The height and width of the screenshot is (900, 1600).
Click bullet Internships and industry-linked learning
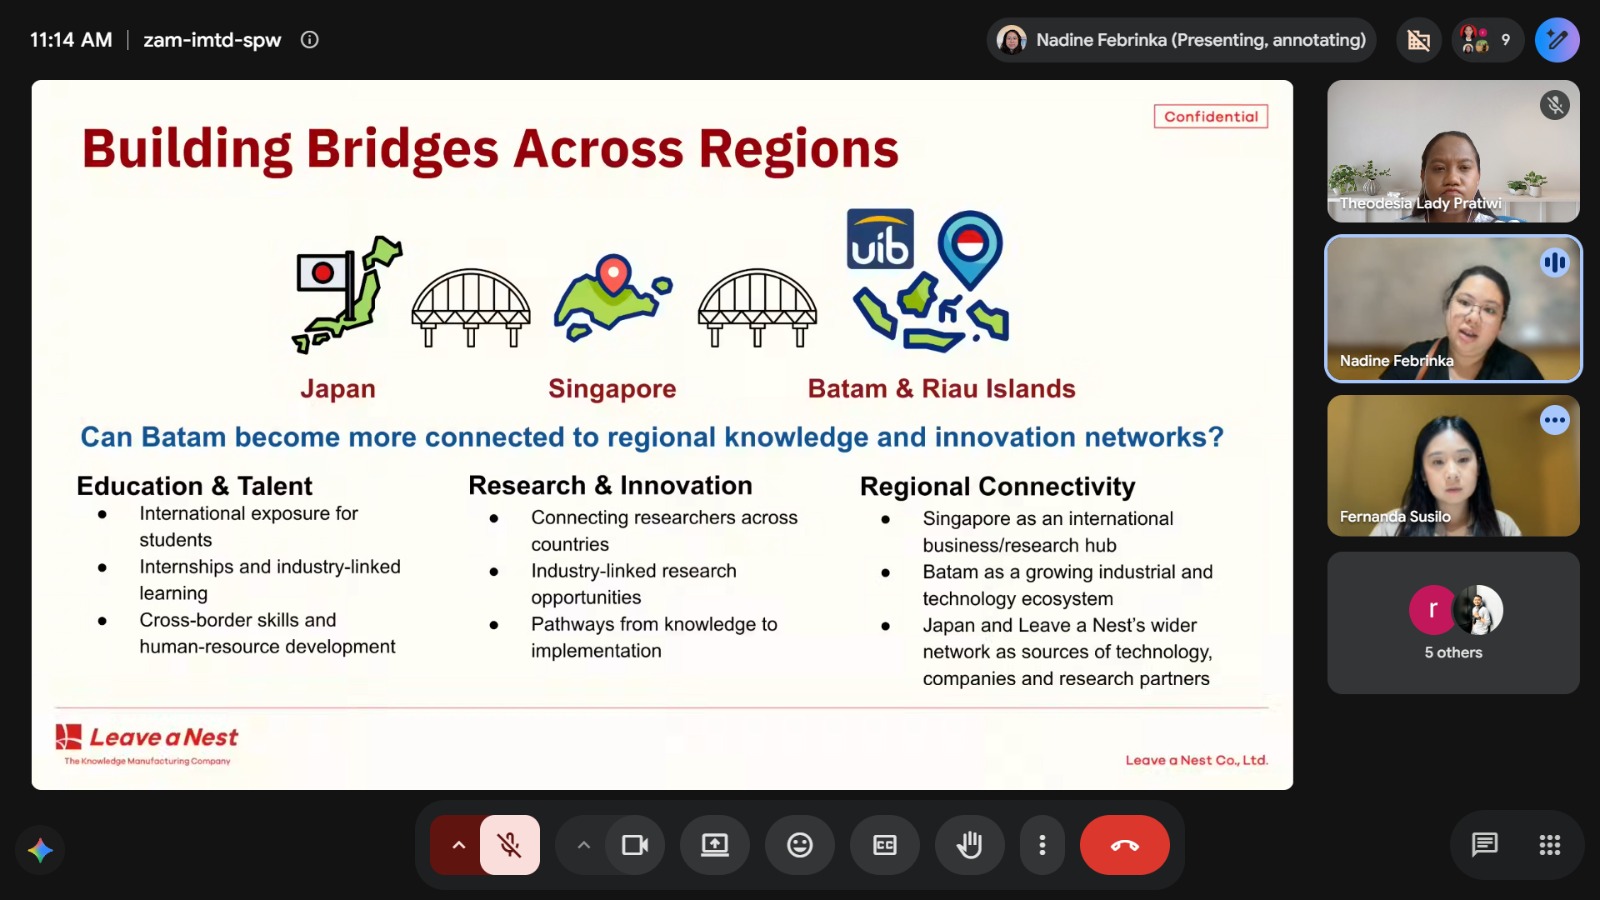270,580
